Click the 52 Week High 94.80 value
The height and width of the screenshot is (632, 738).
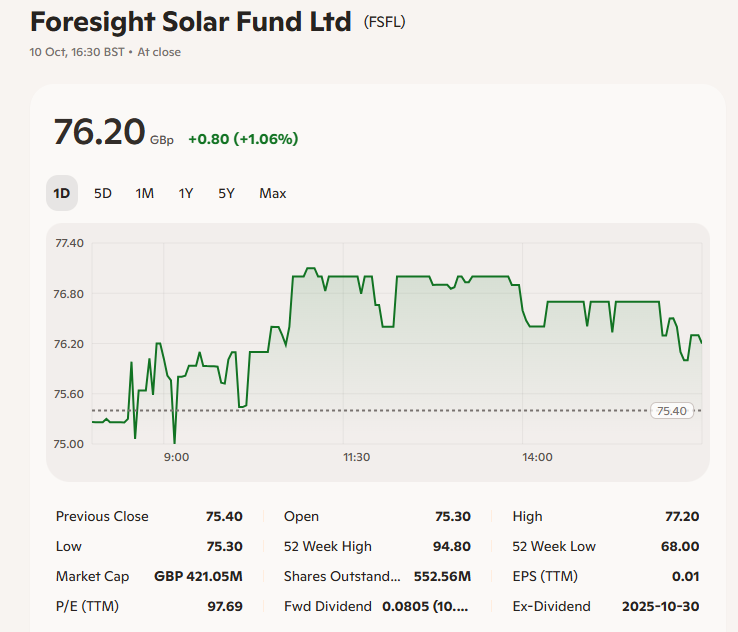click(x=450, y=546)
